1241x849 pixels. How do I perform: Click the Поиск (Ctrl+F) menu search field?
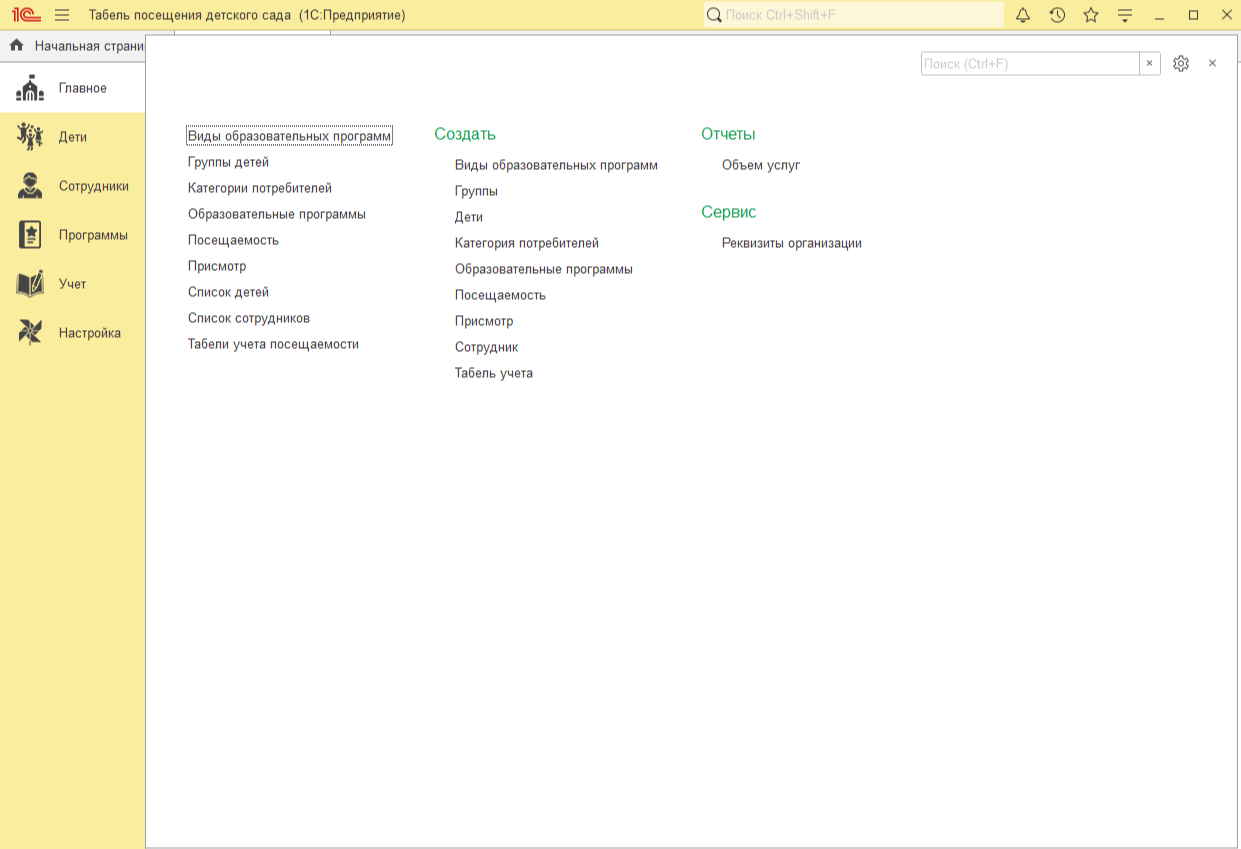pyautogui.click(x=1029, y=63)
